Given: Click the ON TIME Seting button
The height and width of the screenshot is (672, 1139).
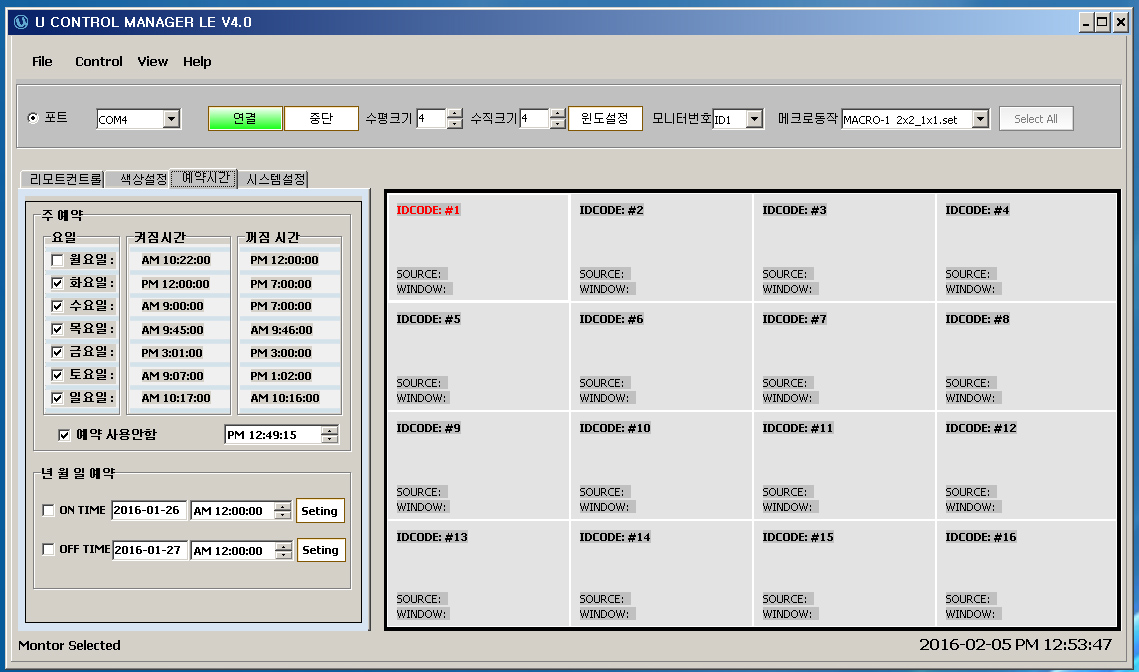Looking at the screenshot, I should click(x=320, y=511).
